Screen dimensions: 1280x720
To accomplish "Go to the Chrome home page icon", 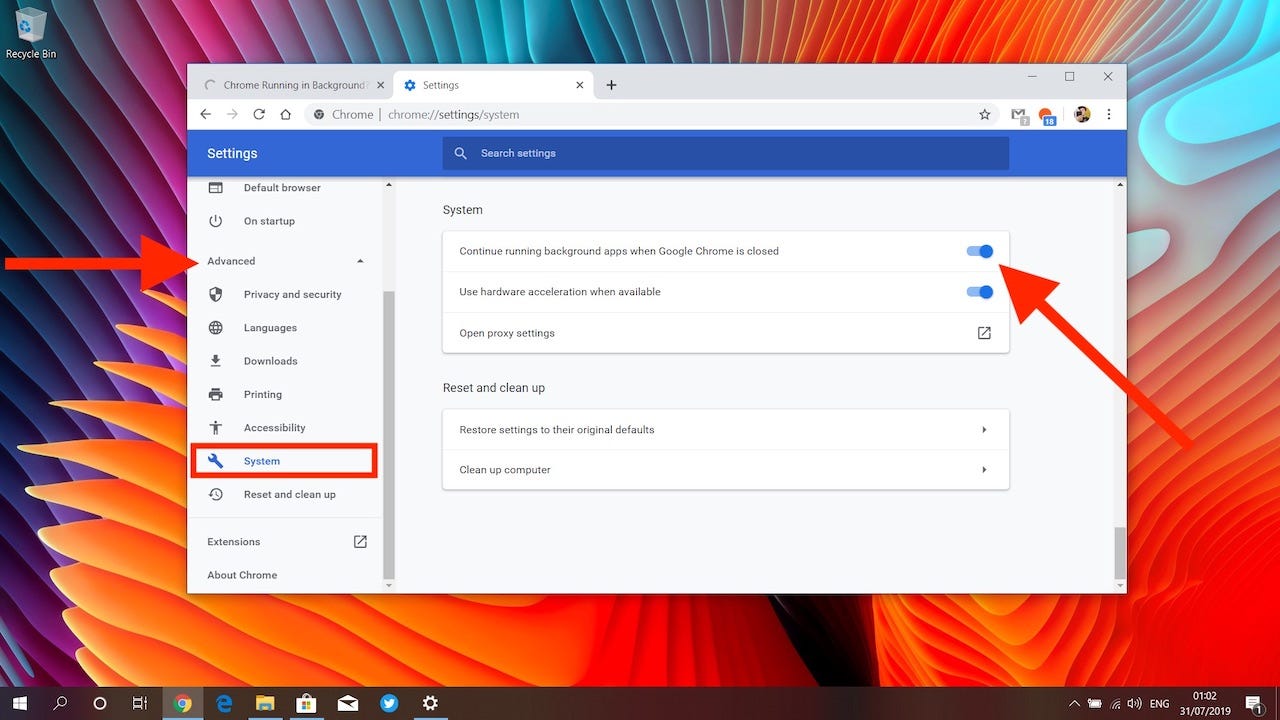I will pyautogui.click(x=285, y=115).
